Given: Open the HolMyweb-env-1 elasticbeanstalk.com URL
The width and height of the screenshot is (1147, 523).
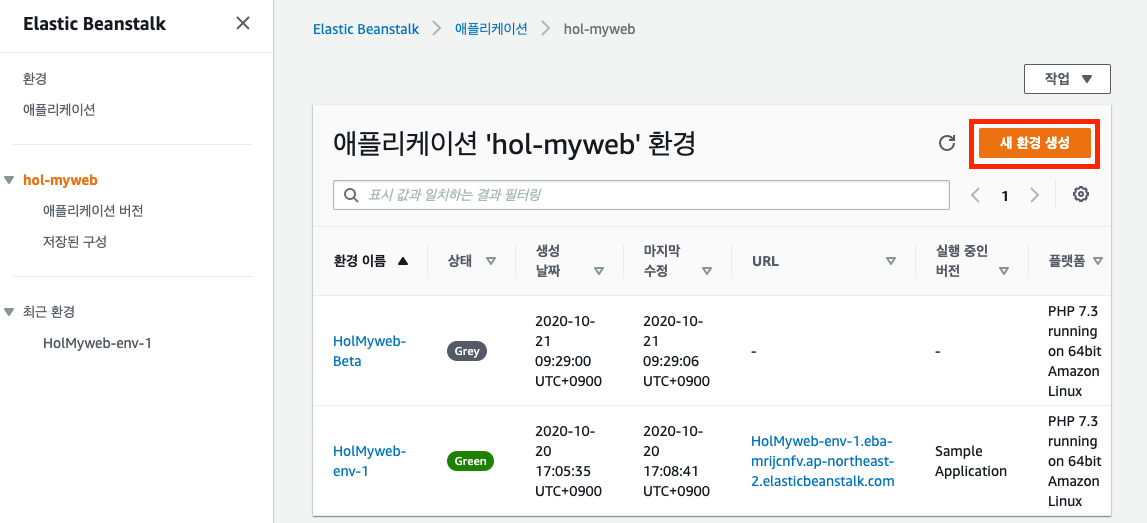Looking at the screenshot, I should coord(823,461).
